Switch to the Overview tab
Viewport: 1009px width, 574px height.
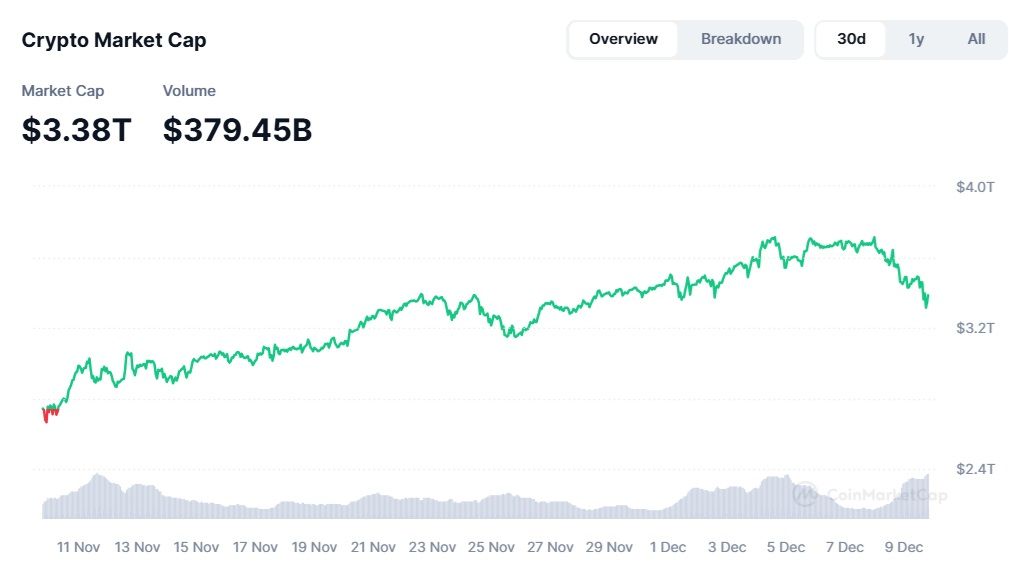(623, 40)
